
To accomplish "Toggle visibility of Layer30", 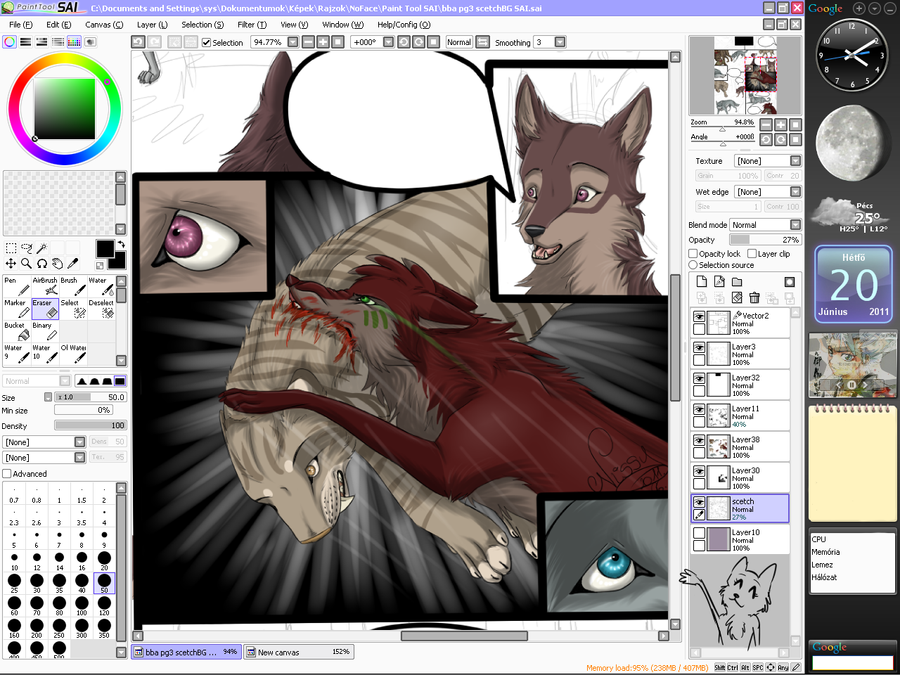I will point(699,472).
